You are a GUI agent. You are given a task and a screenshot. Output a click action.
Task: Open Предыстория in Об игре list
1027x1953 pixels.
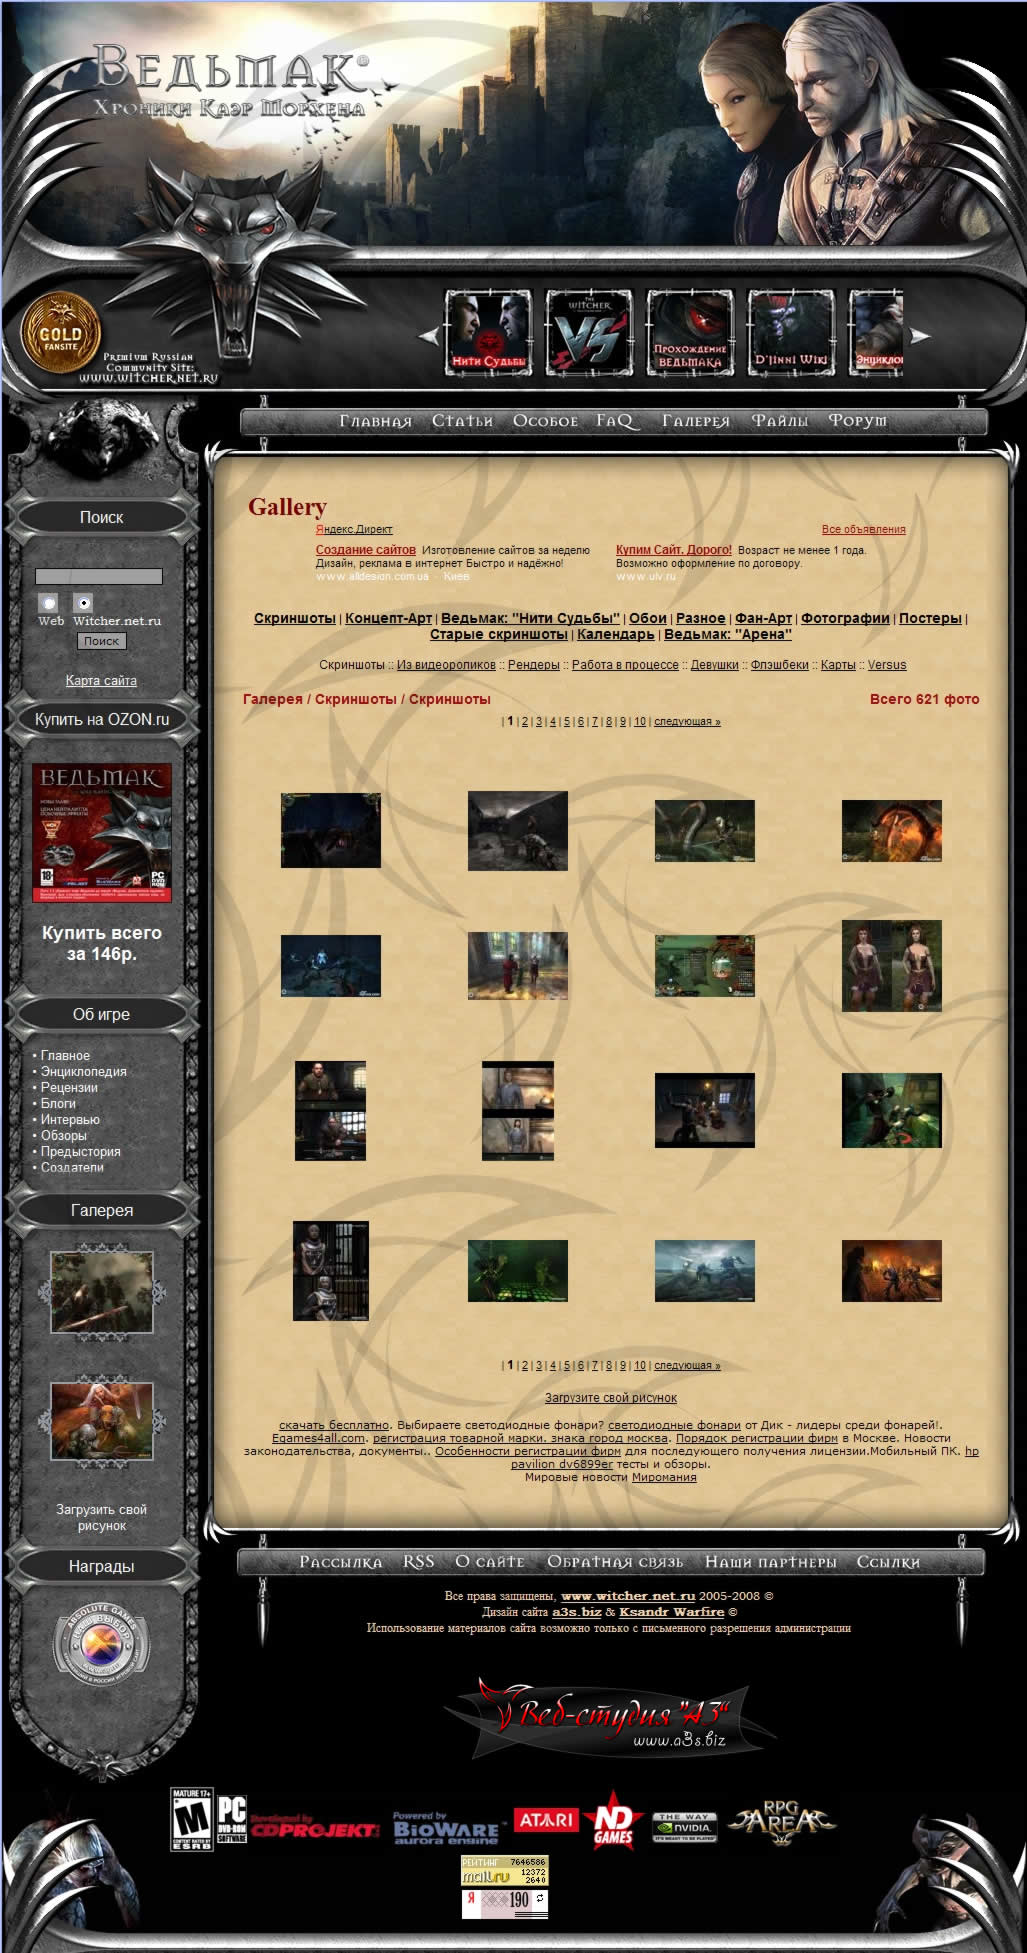(81, 1151)
